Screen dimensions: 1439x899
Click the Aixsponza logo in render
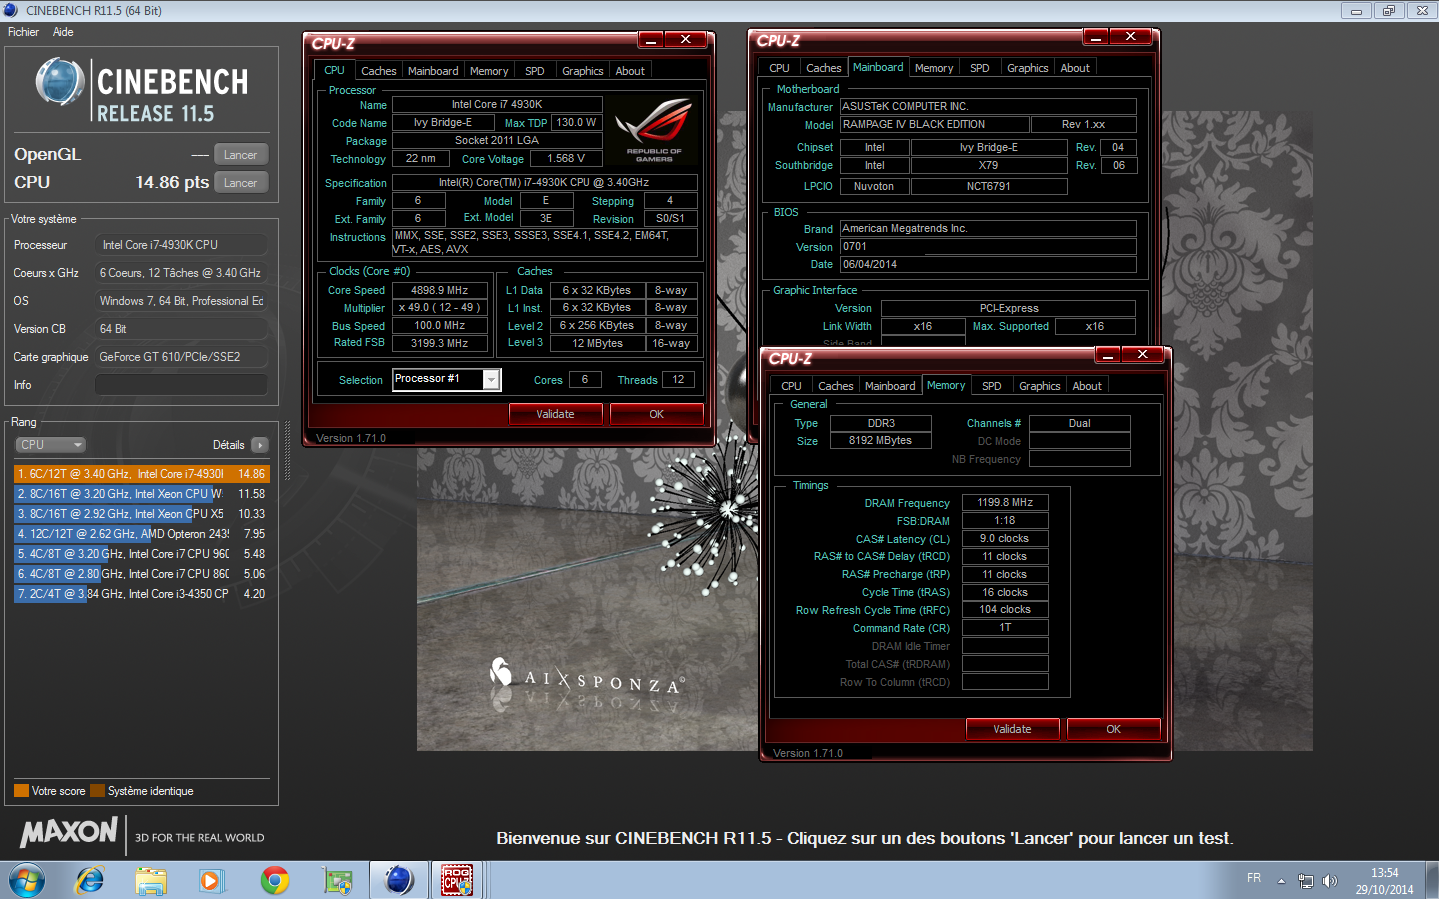pos(586,678)
